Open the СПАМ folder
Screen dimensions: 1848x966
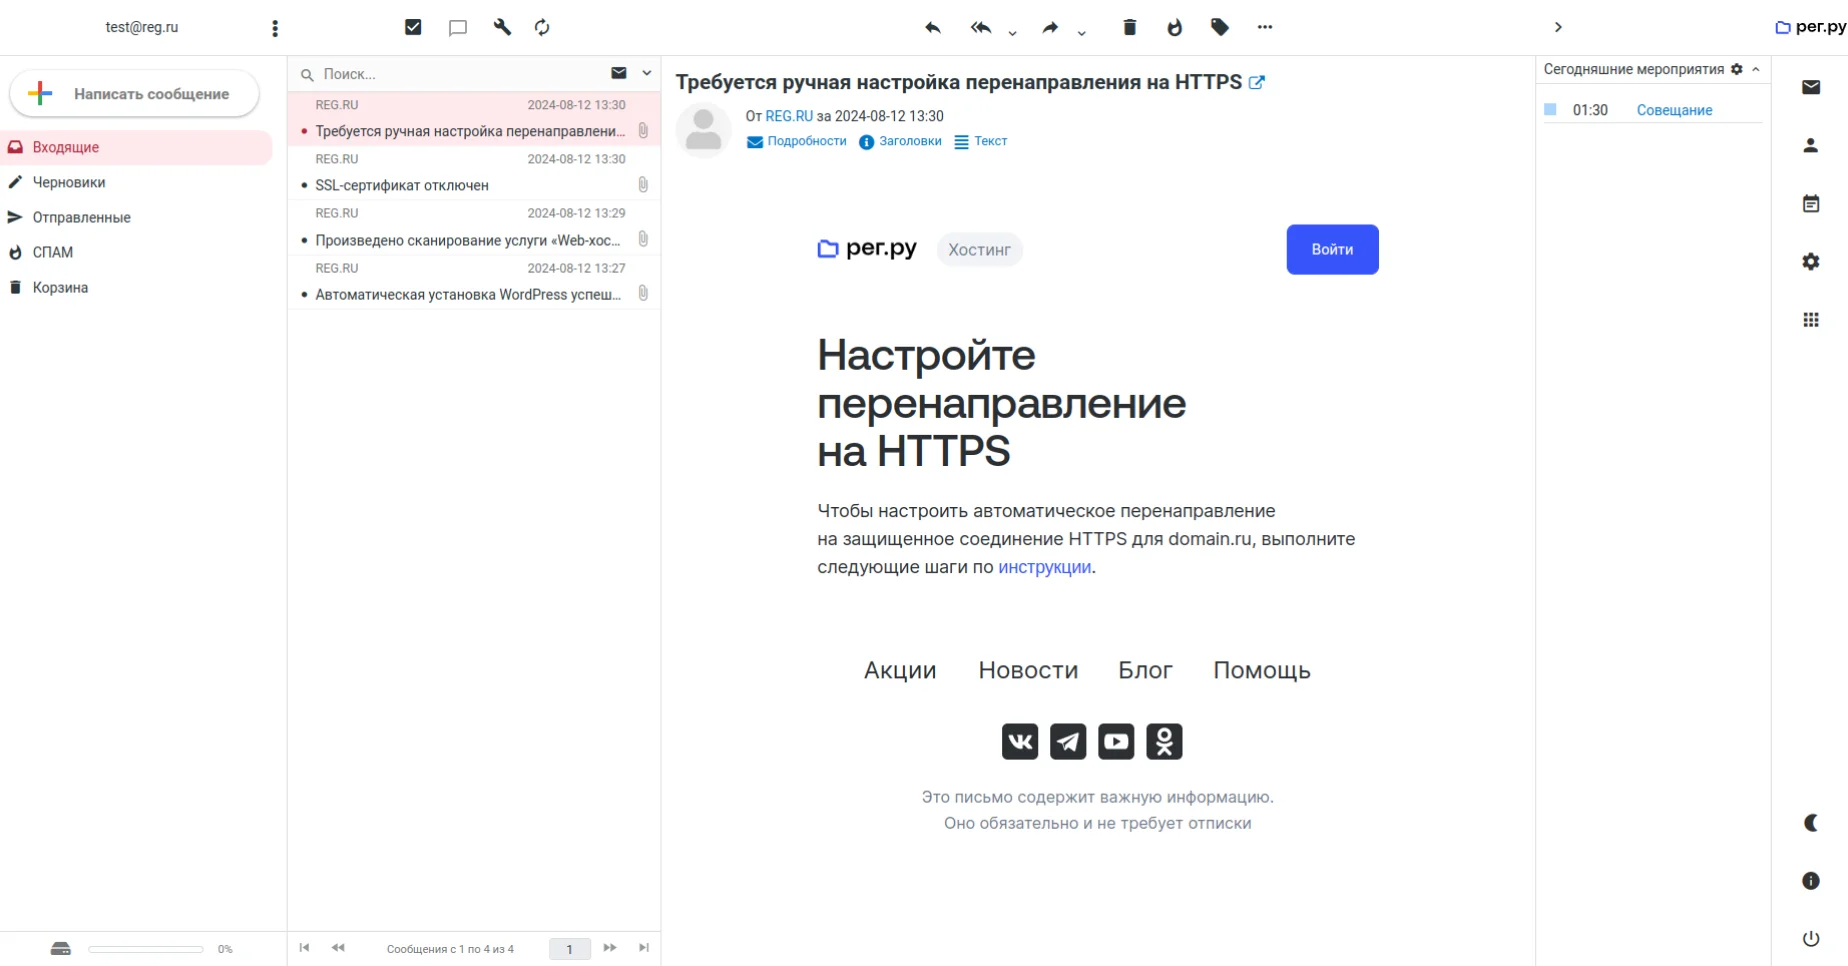click(136, 252)
